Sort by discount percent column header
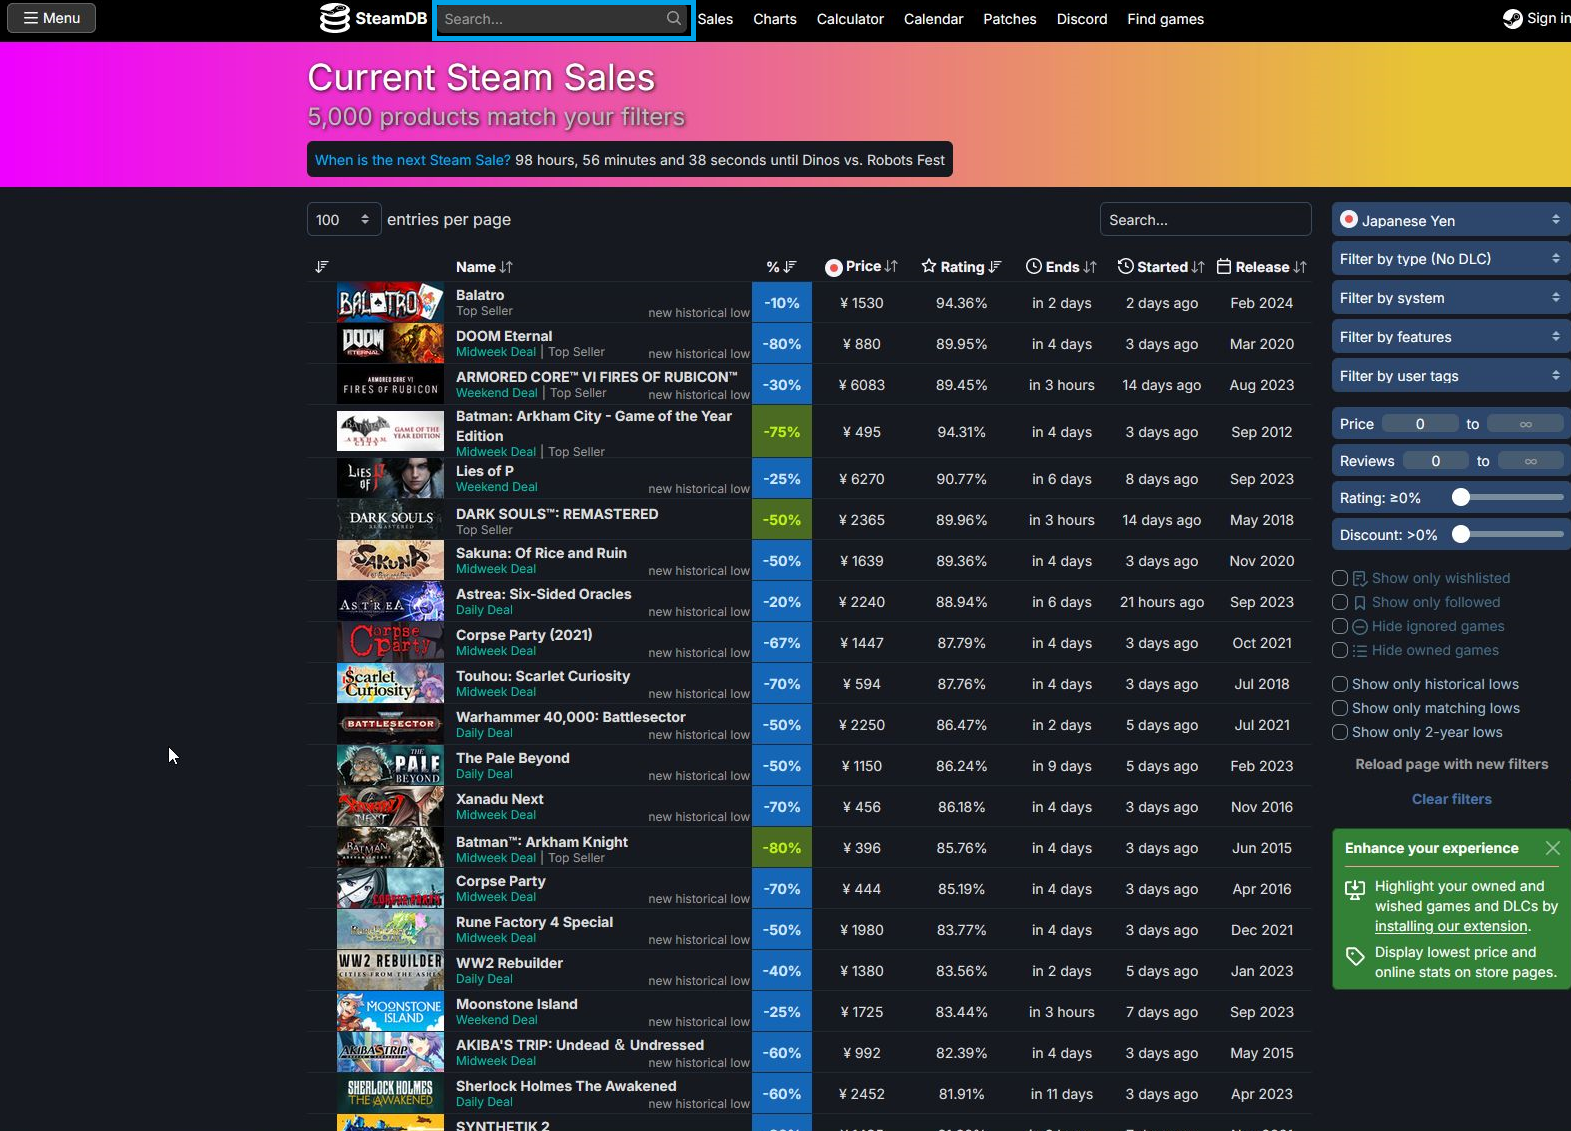This screenshot has height=1131, width=1571. click(x=781, y=267)
